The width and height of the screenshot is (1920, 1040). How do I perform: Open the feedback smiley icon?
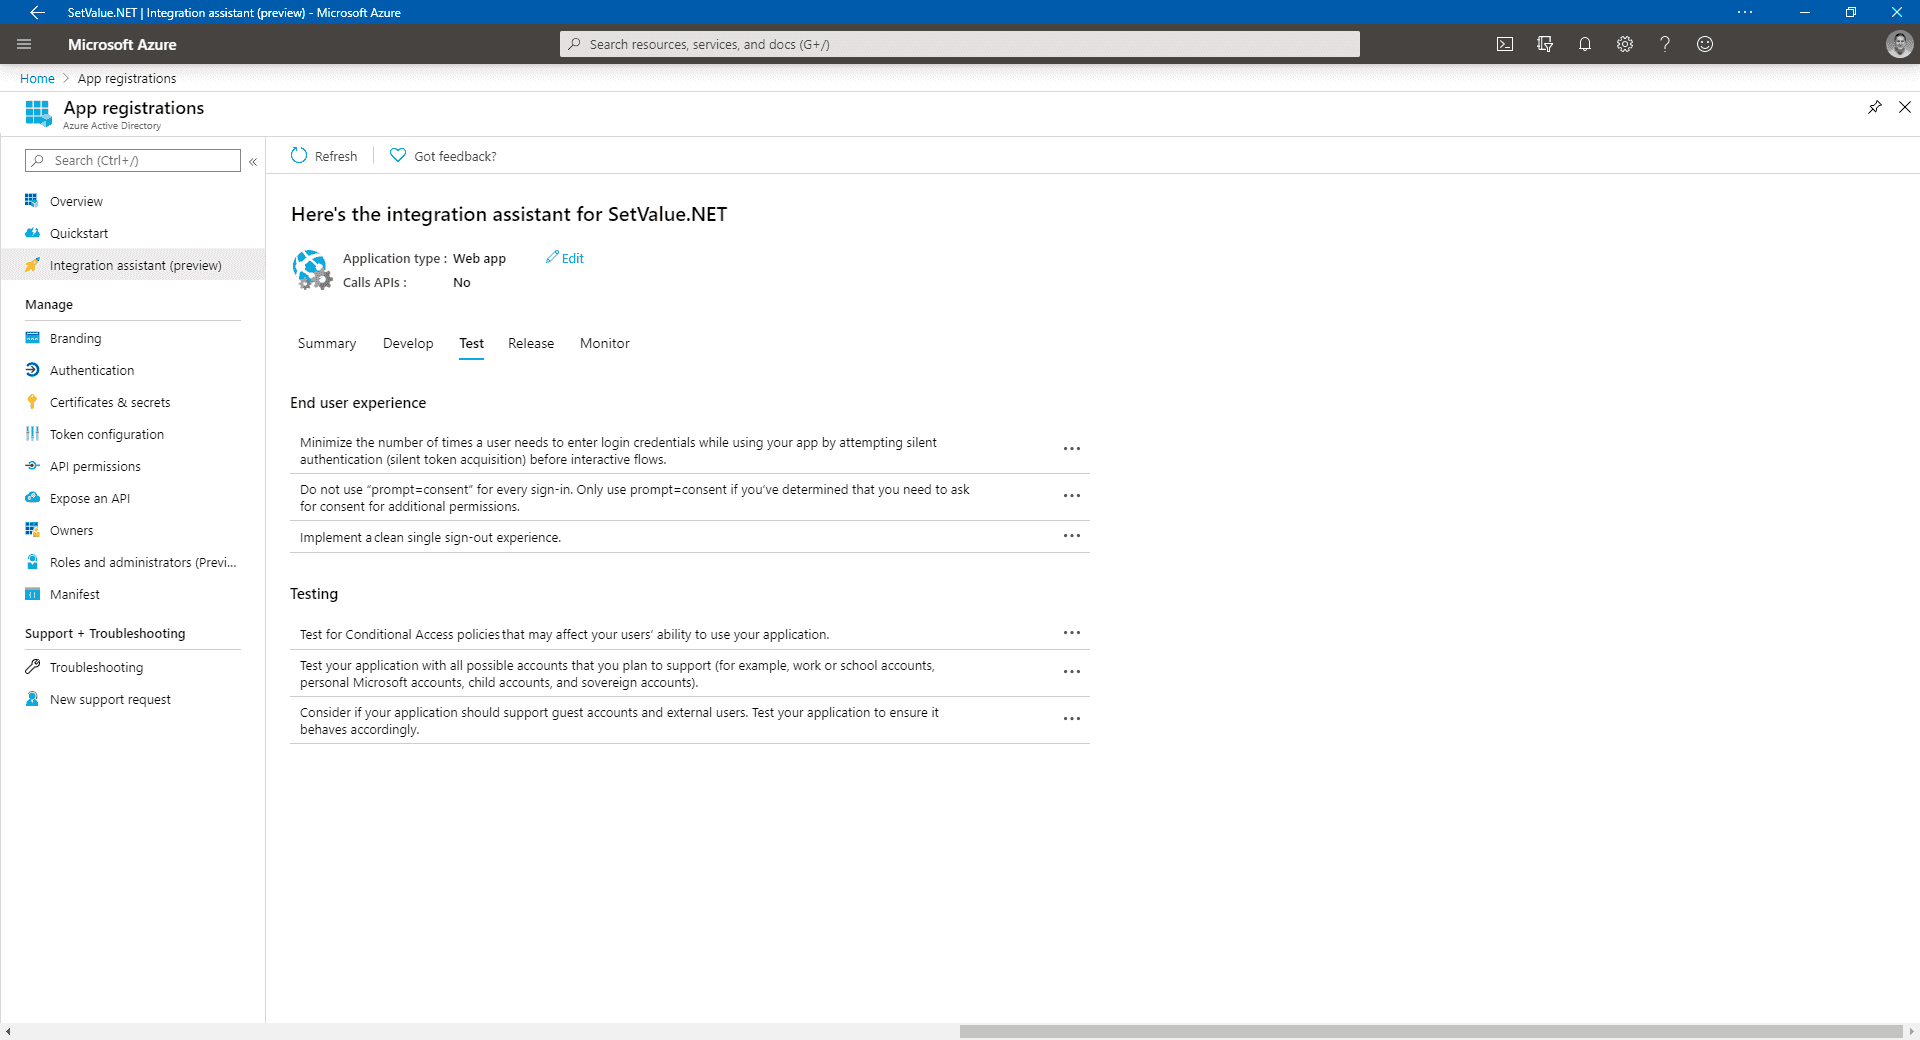[x=1705, y=44]
